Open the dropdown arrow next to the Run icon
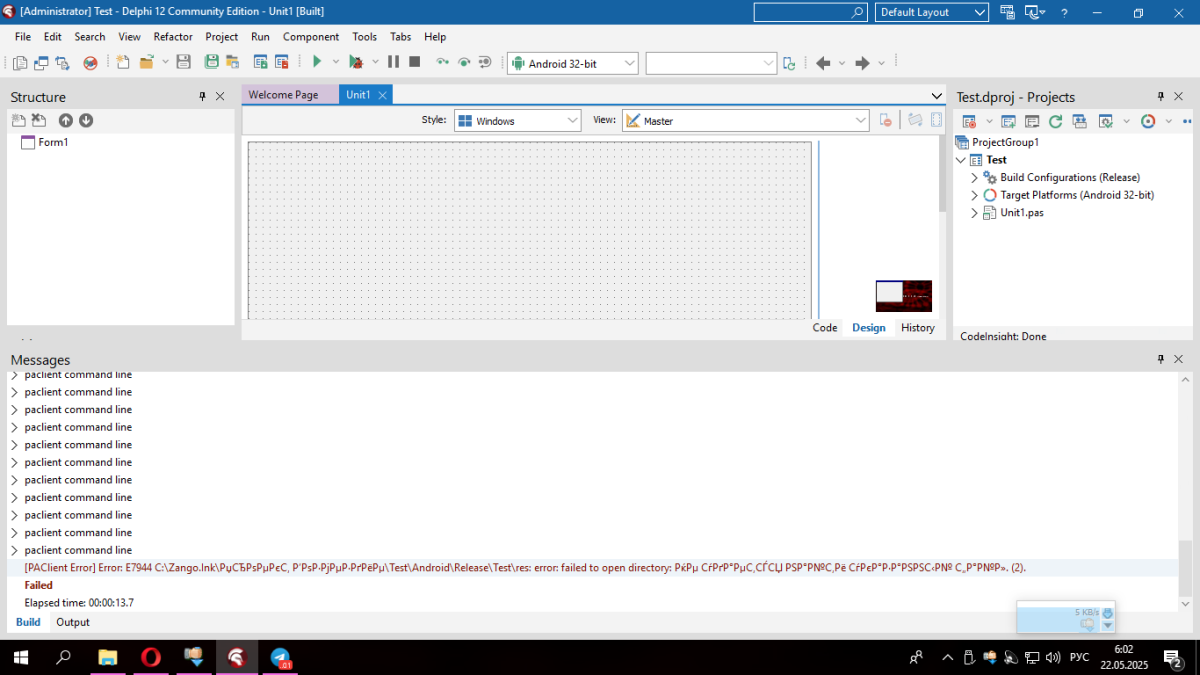This screenshot has width=1200, height=675. (x=336, y=62)
